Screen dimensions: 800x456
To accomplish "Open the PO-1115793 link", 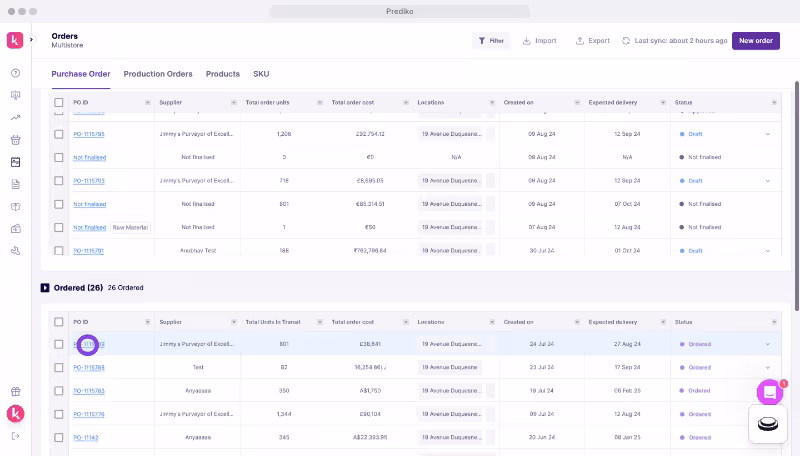I will (x=89, y=181).
